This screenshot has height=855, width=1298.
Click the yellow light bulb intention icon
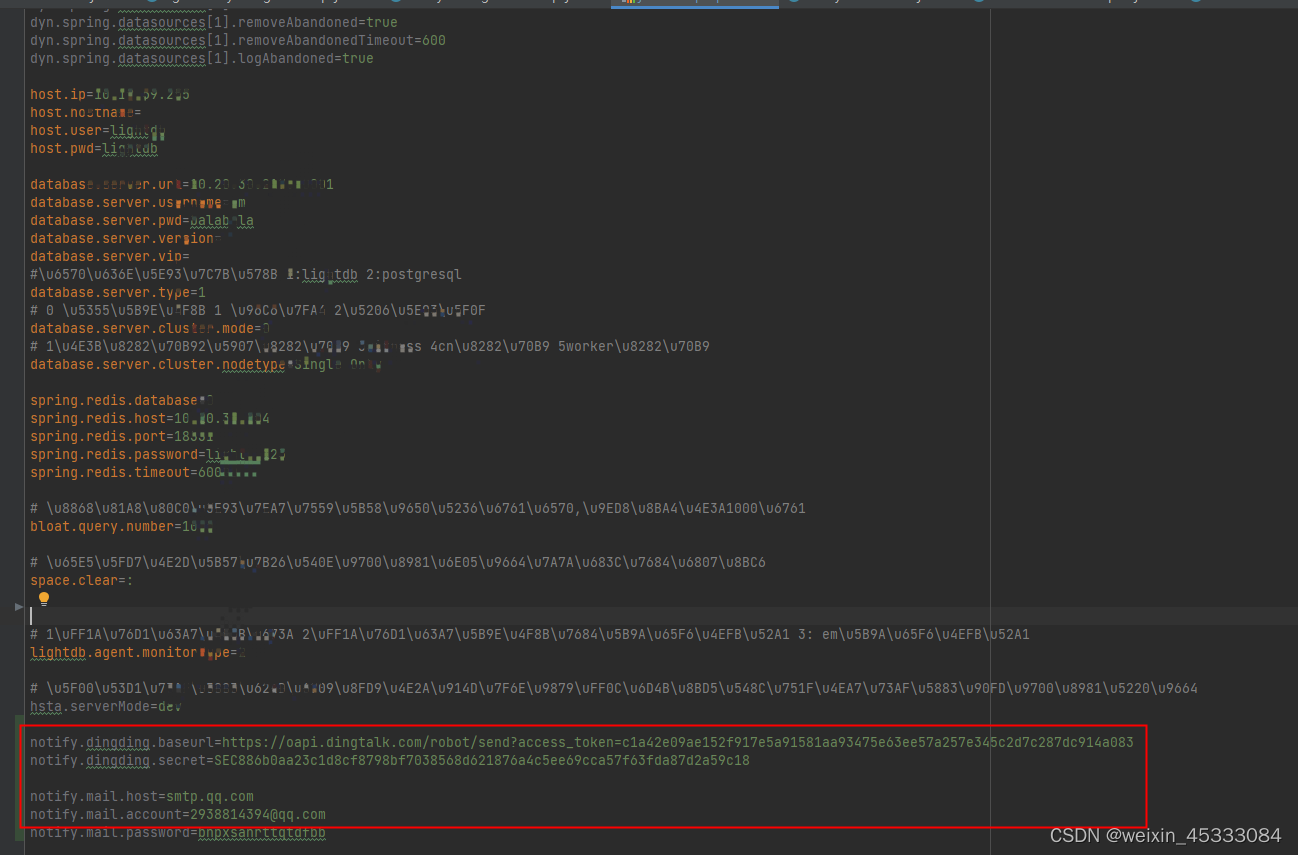pyautogui.click(x=43, y=598)
